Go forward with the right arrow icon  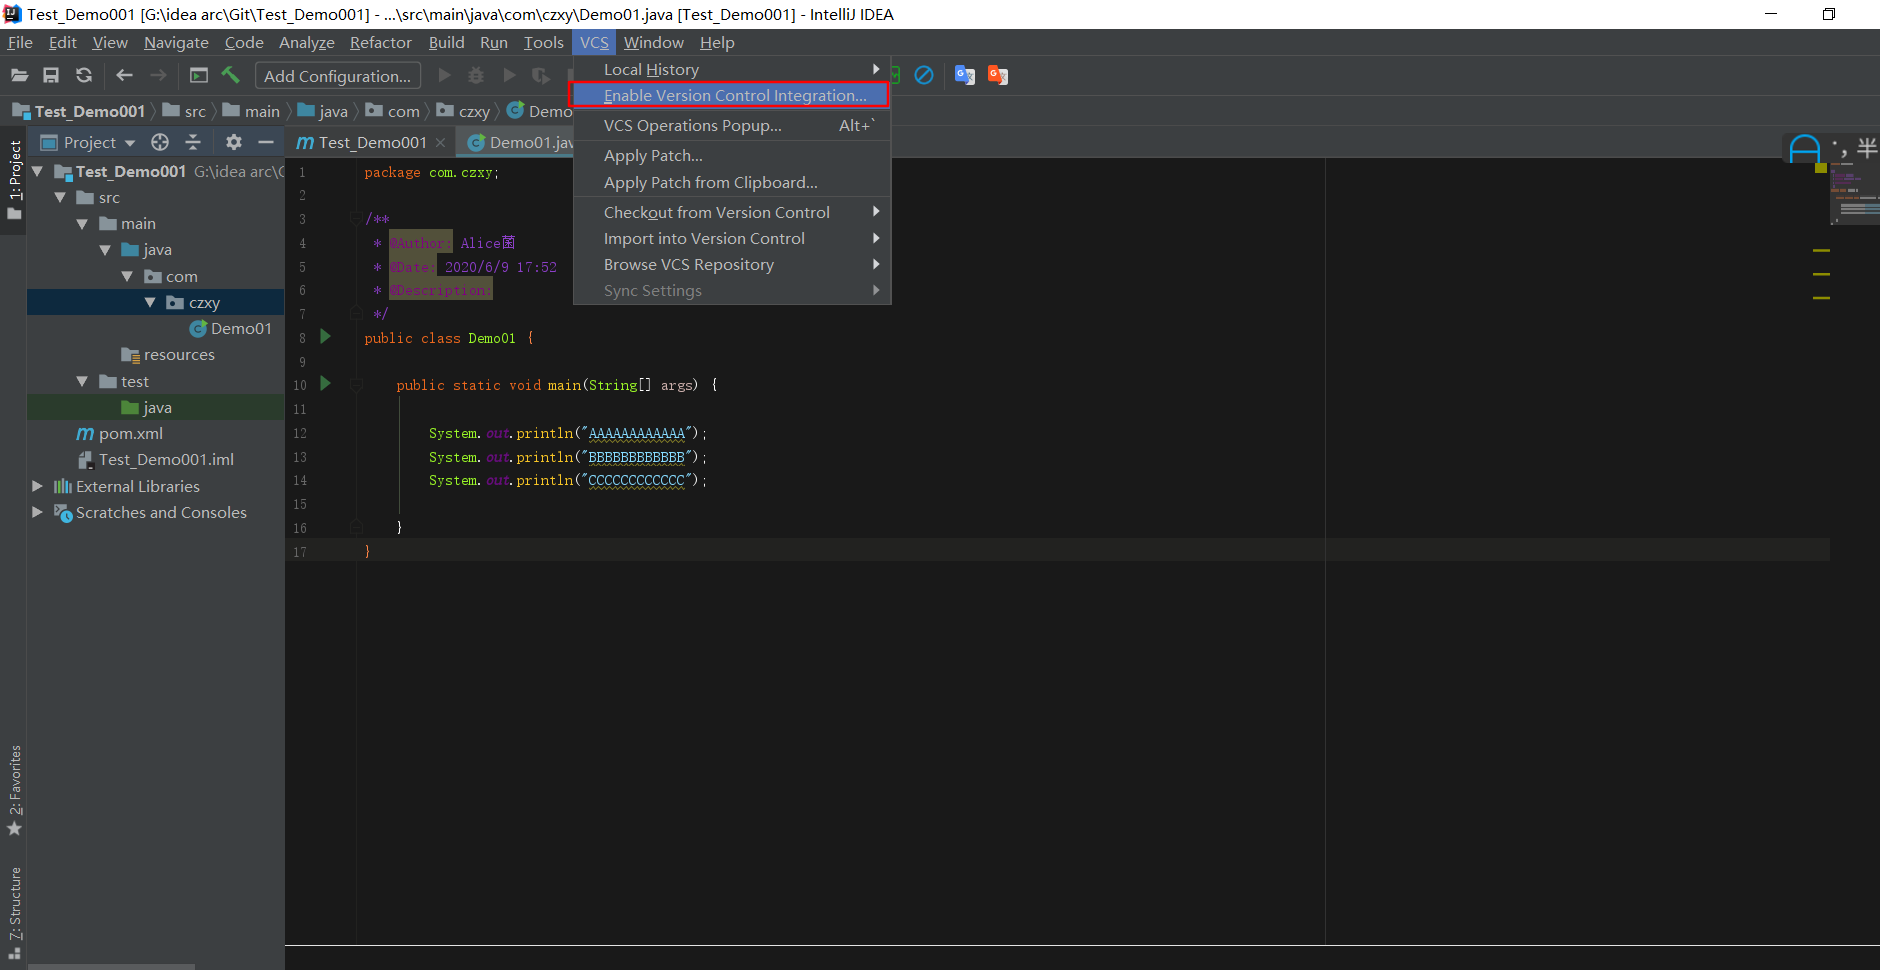click(158, 76)
